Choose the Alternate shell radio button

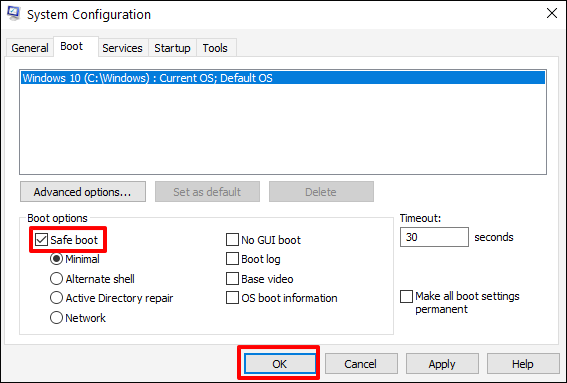point(56,279)
